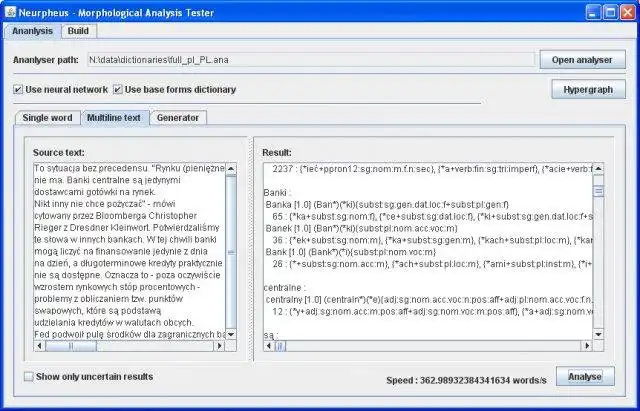
Task: Click the Source text scroll-right arrow
Action: [x=220, y=346]
